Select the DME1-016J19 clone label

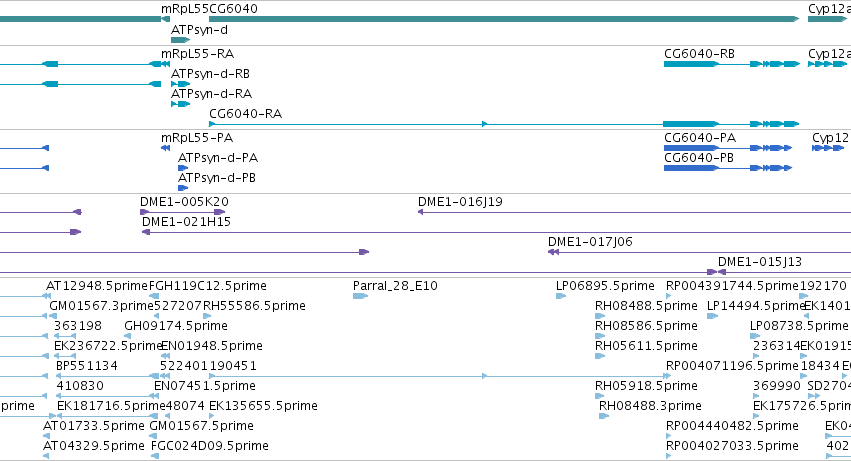click(460, 202)
